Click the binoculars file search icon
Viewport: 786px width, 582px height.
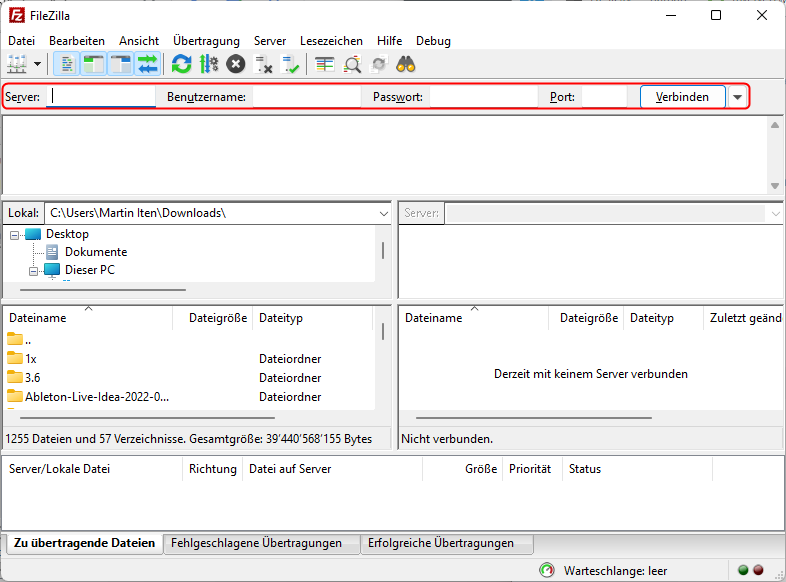pyautogui.click(x=406, y=64)
